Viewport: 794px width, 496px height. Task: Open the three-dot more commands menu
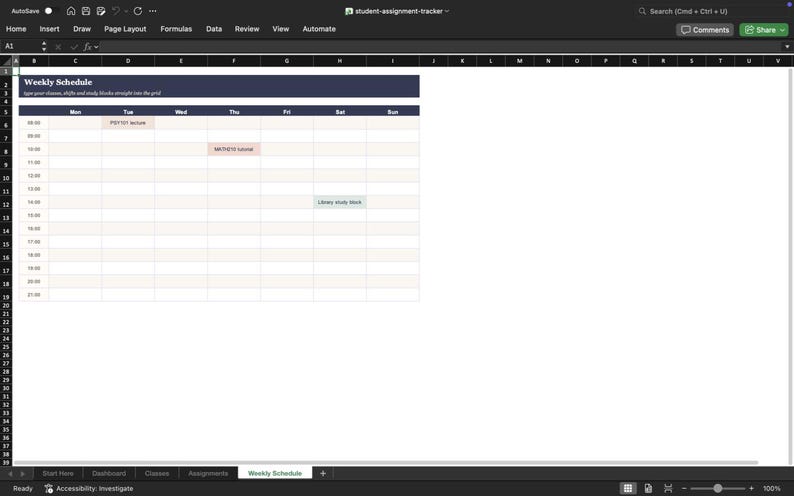(x=152, y=11)
